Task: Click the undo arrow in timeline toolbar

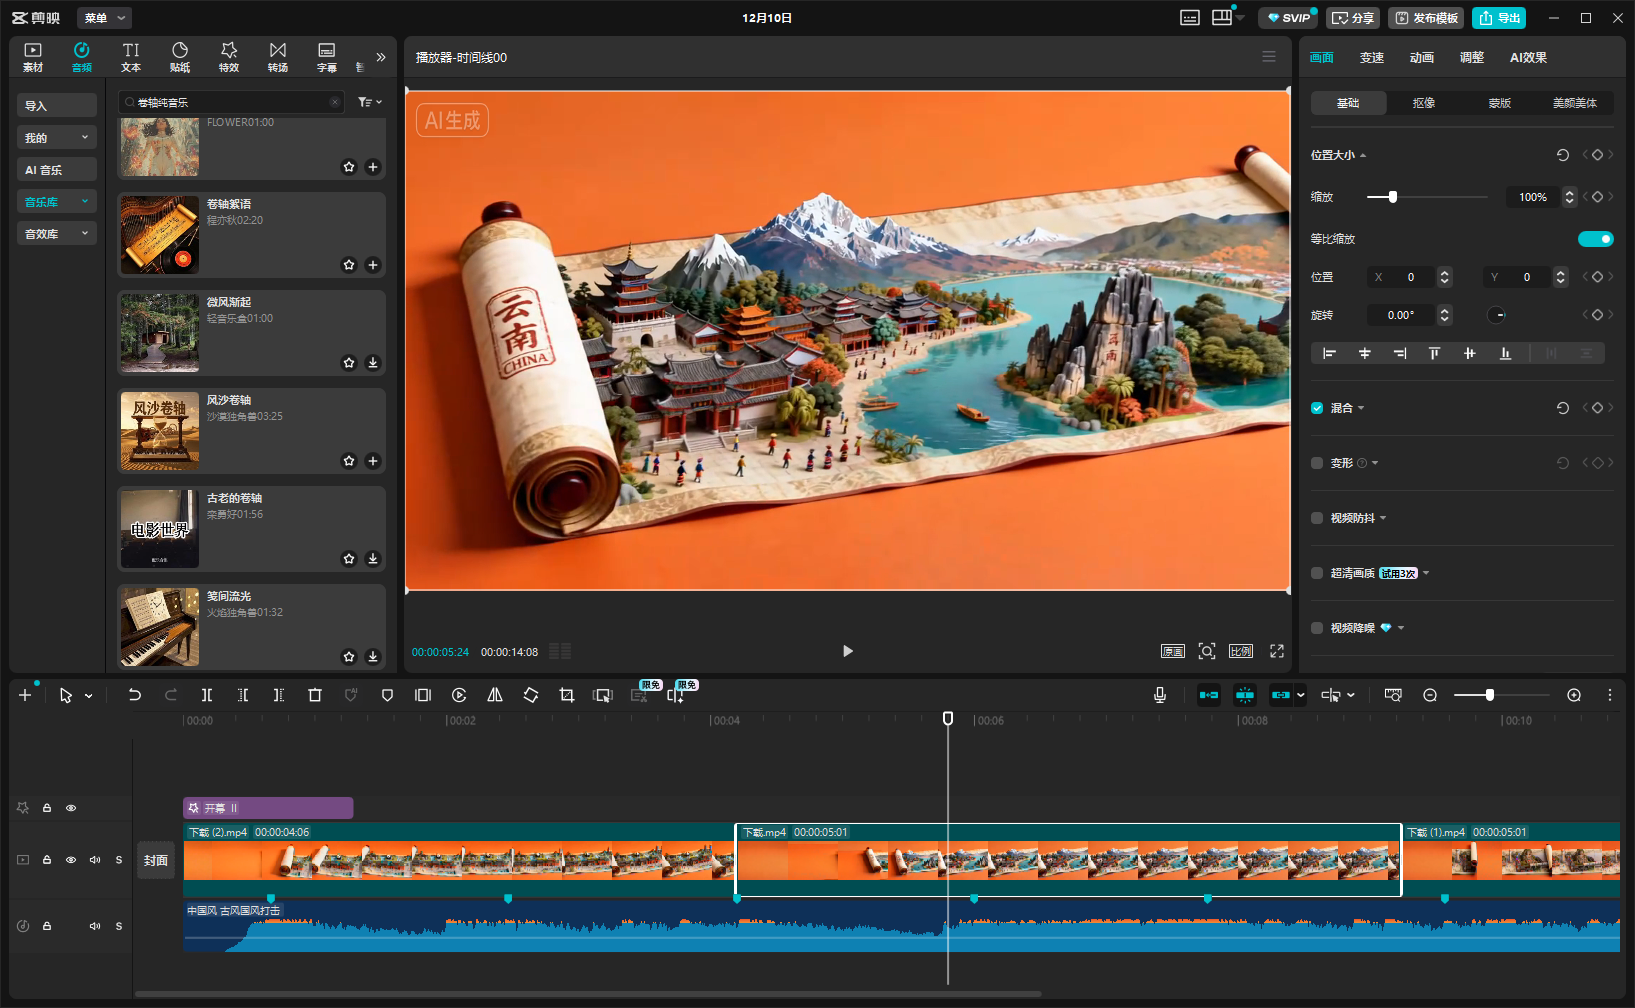Action: point(134,695)
